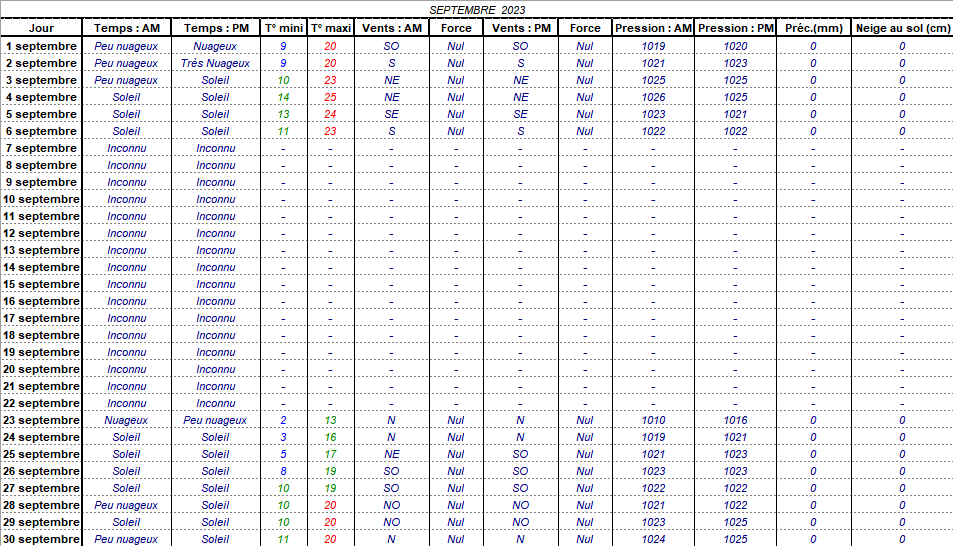The image size is (953, 546).
Task: Select the 1026 pressure value cell
Action: (x=653, y=97)
